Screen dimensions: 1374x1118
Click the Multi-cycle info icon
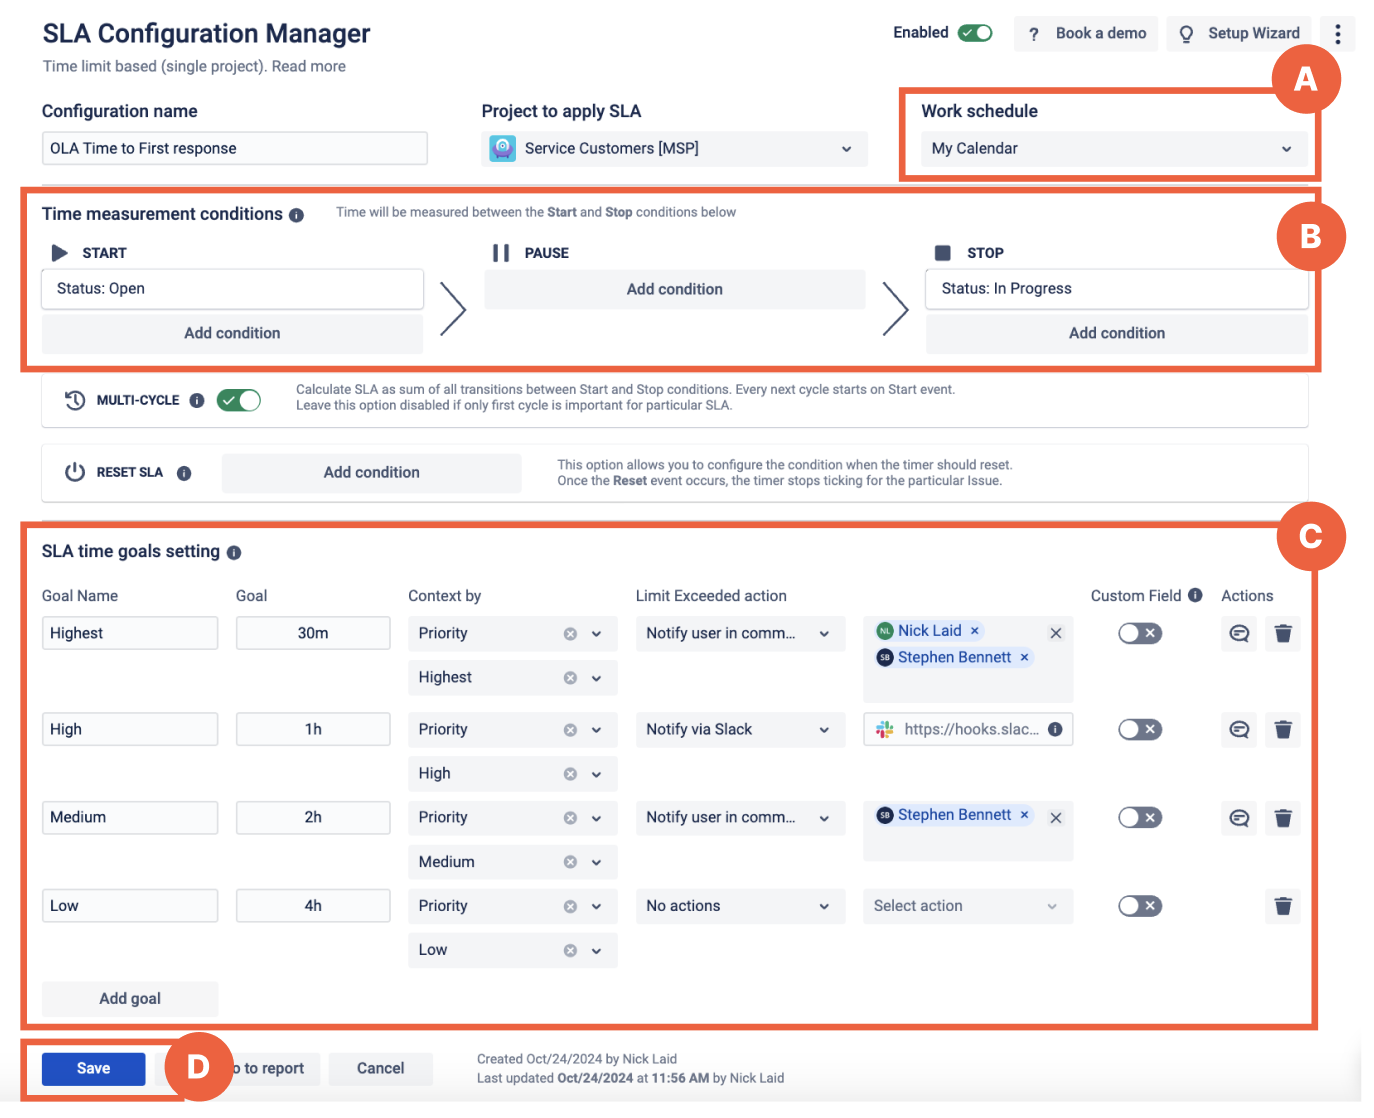pyautogui.click(x=197, y=401)
